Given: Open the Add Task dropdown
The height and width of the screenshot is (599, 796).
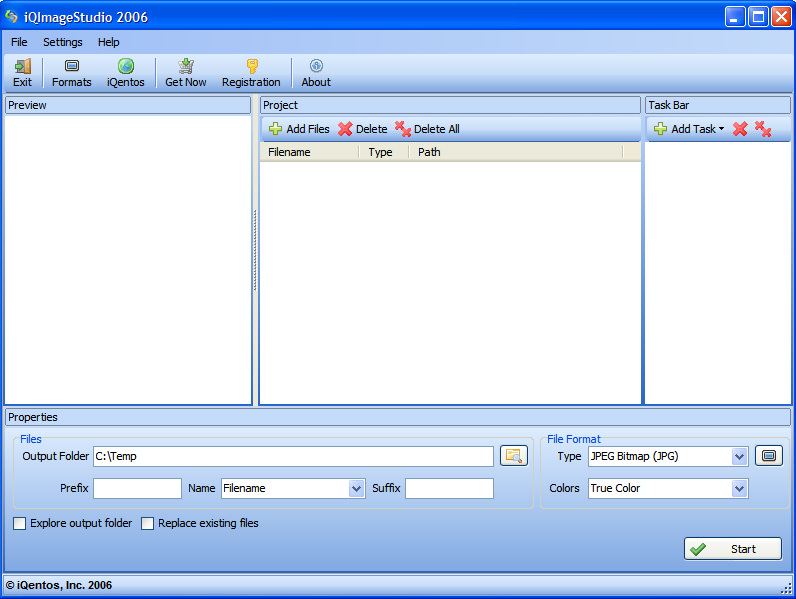Looking at the screenshot, I should tap(689, 129).
